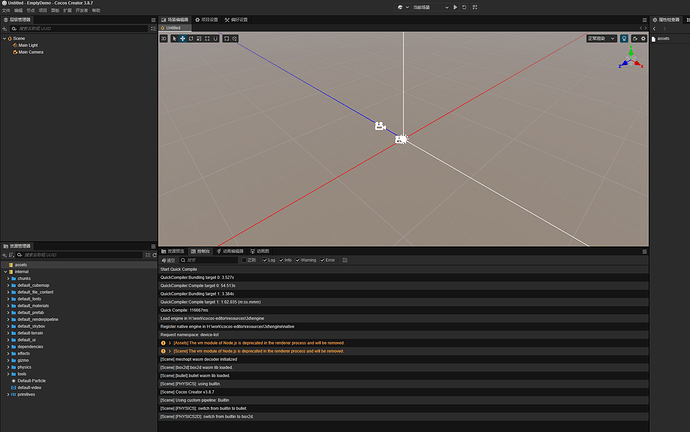Click the refresh preview icon beside Play
Viewport: 690px width, 432px height.
(464, 7)
